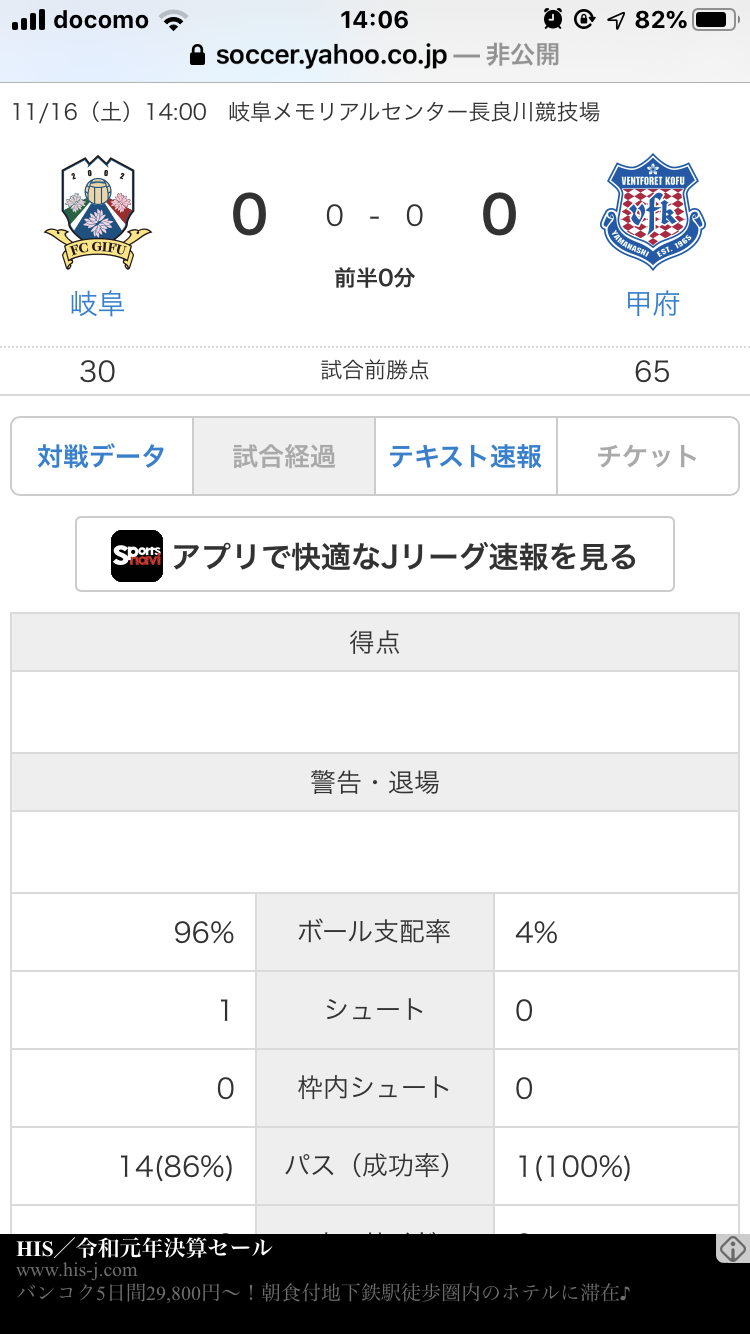Open the 対戦データ tab
This screenshot has width=750, height=1334.
coord(101,456)
